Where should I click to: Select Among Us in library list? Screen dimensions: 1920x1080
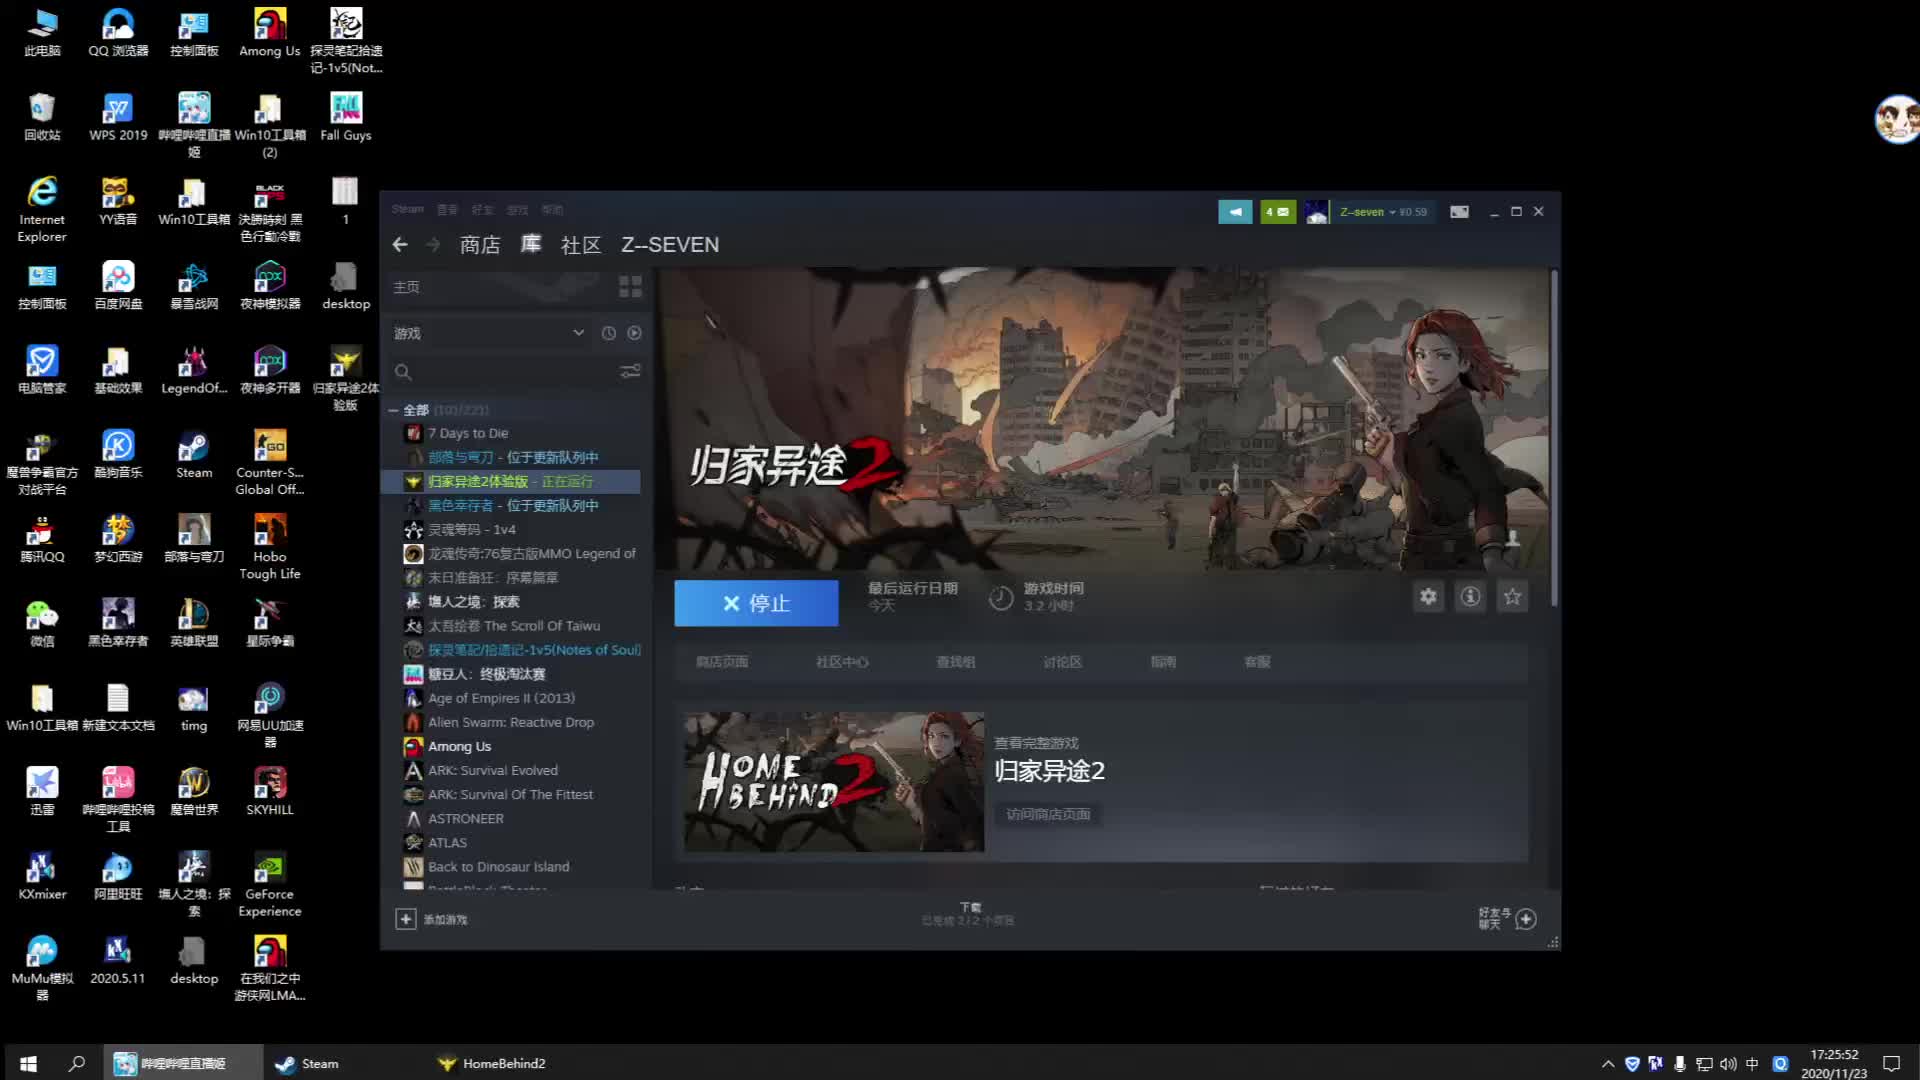(460, 746)
